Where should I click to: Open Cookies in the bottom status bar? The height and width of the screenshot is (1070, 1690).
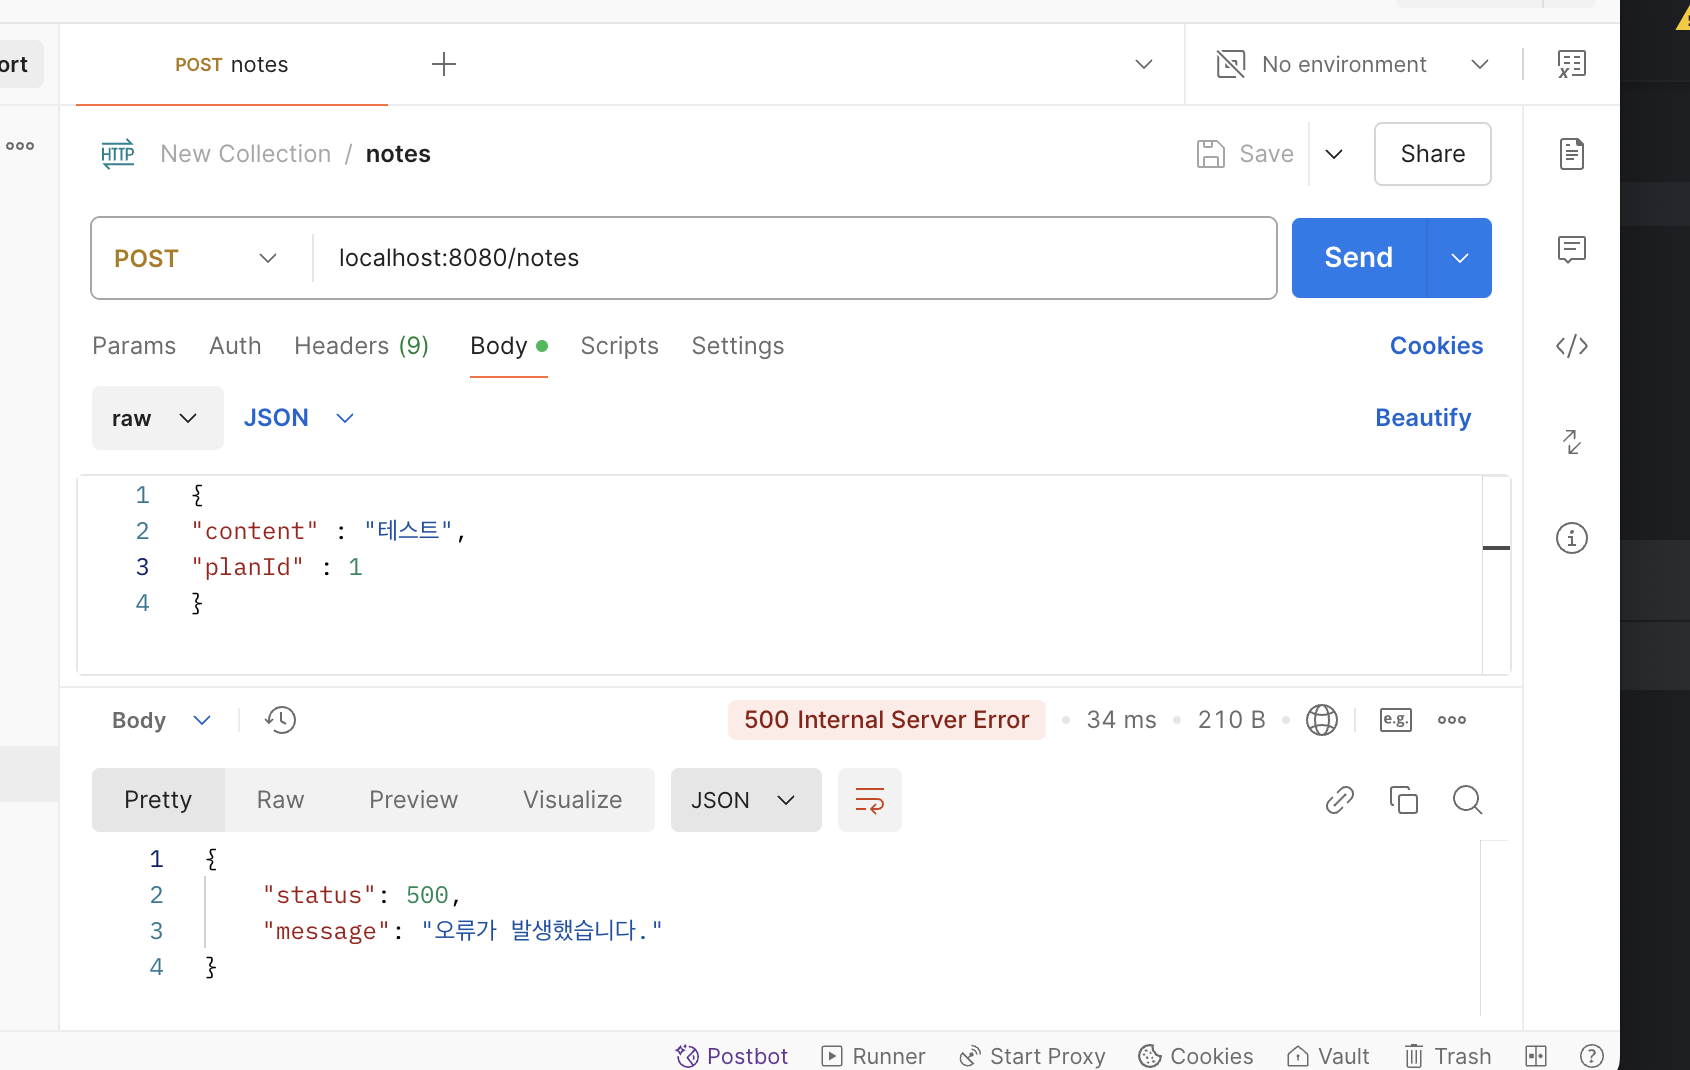(x=1196, y=1056)
